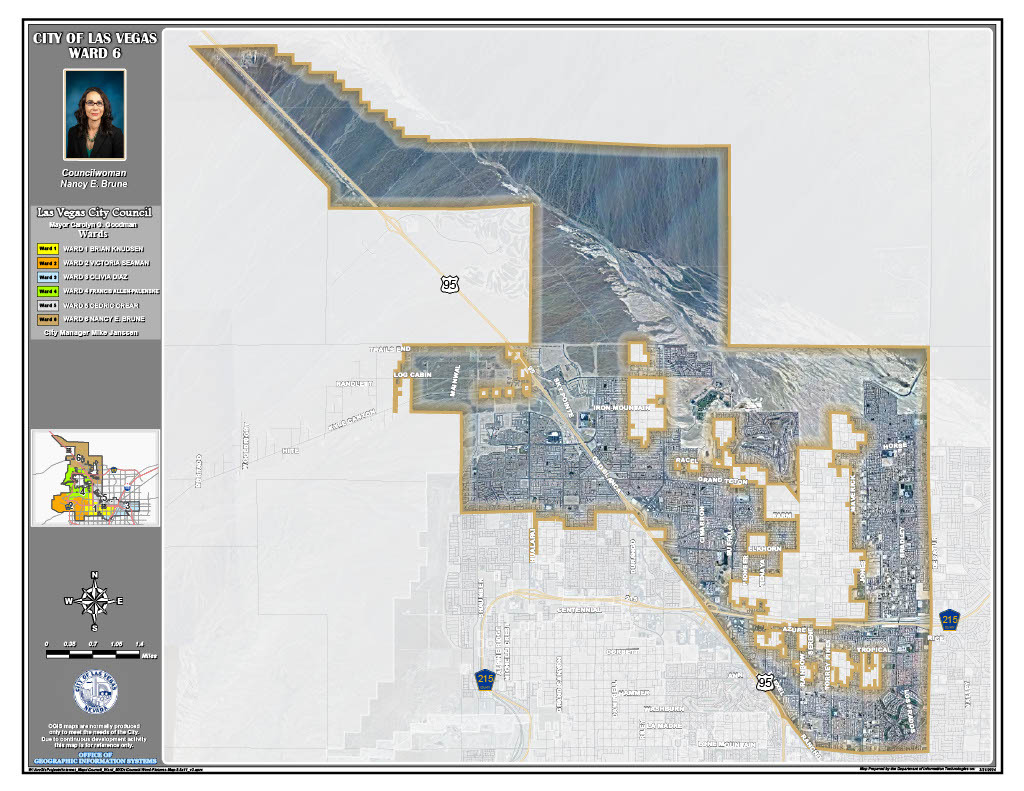1024x791 pixels.
Task: Click the City Manager Mike Janssen text
Action: [94, 333]
